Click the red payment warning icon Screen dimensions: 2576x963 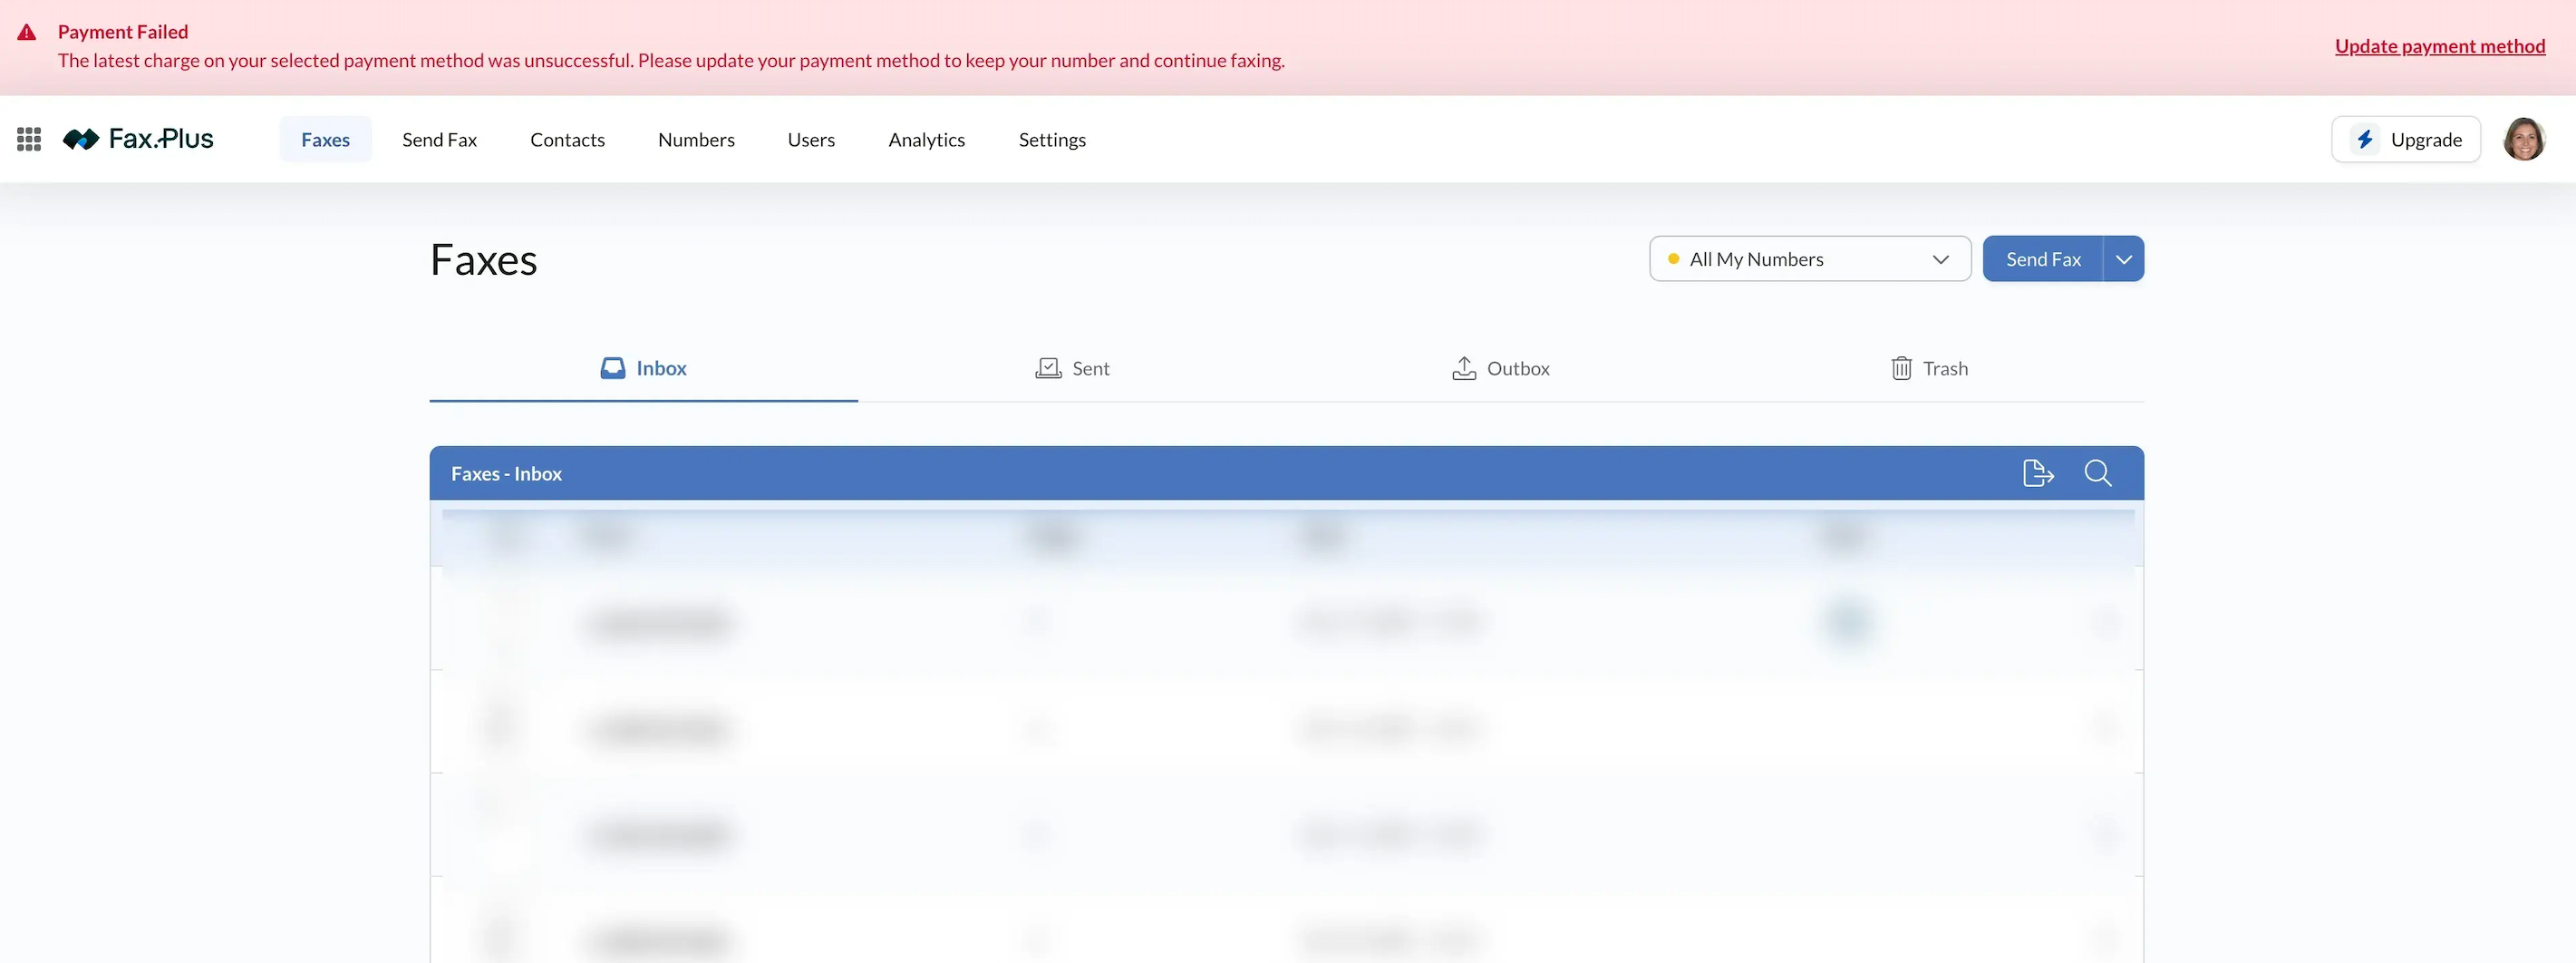(27, 33)
